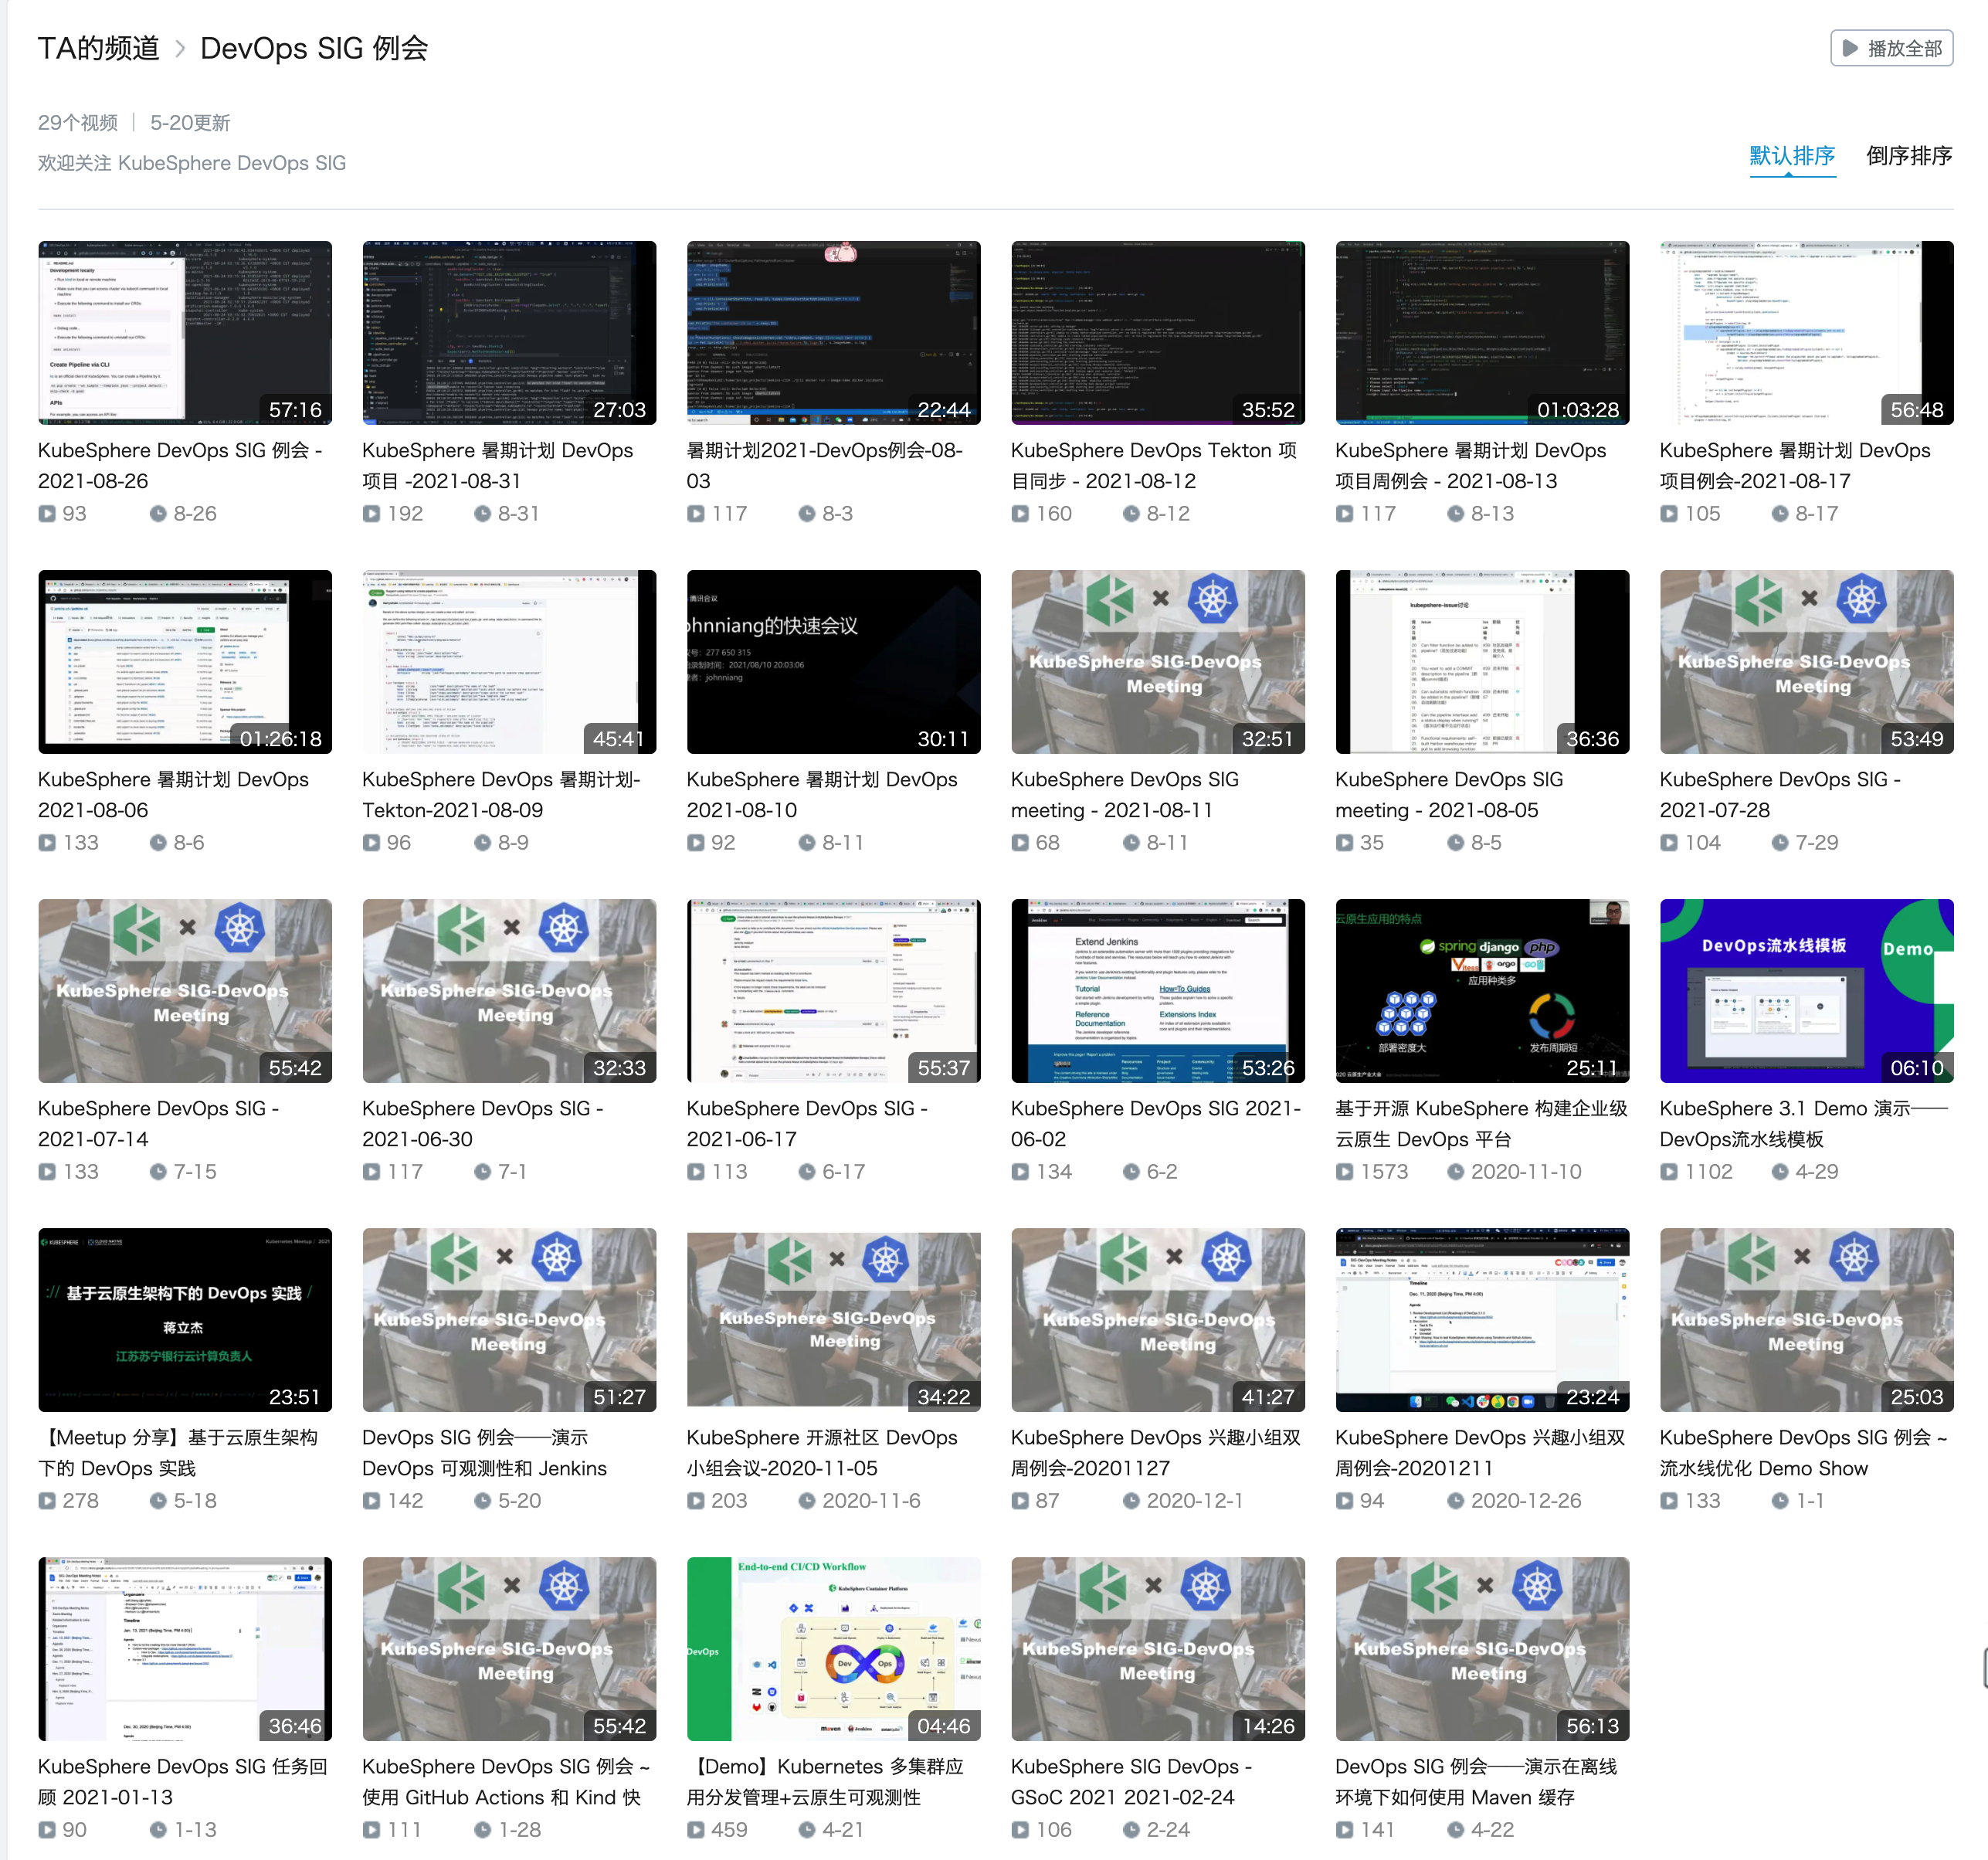Click the 播放全部 play-all button
Image resolution: width=1988 pixels, height=1860 pixels.
[x=1891, y=48]
